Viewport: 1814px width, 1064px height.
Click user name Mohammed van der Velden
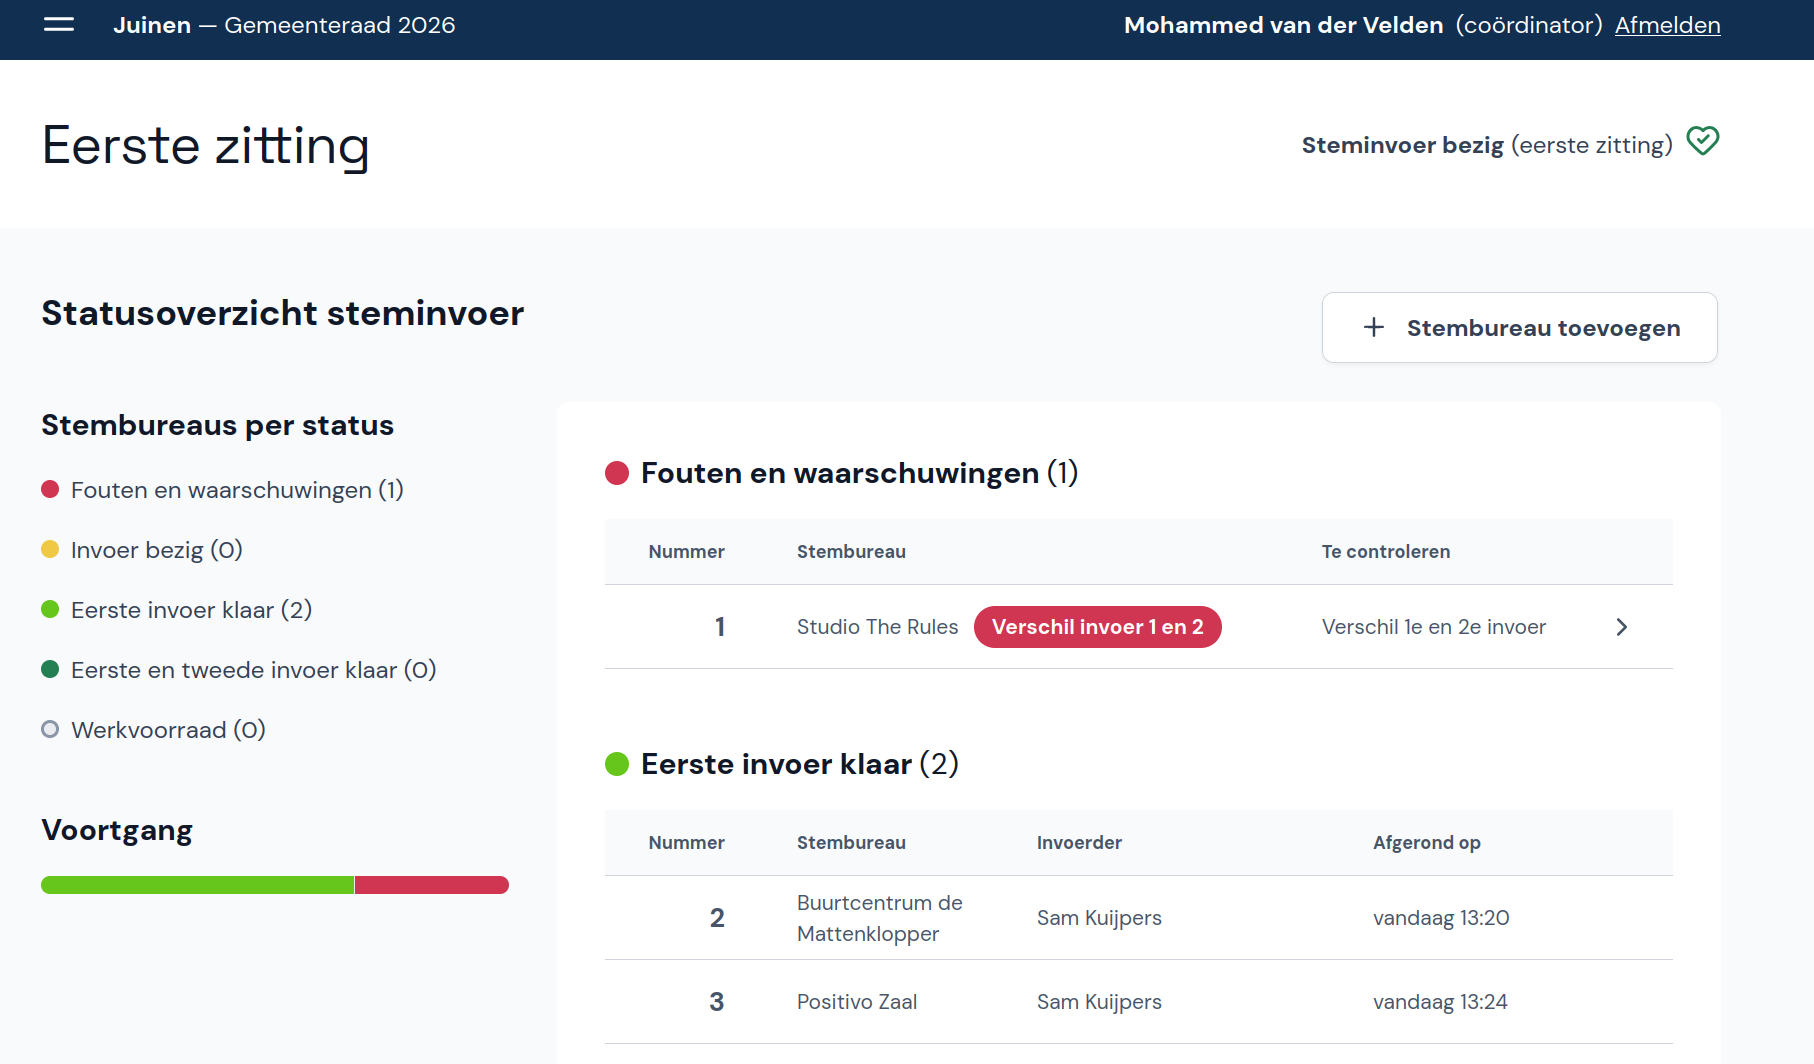1283,25
